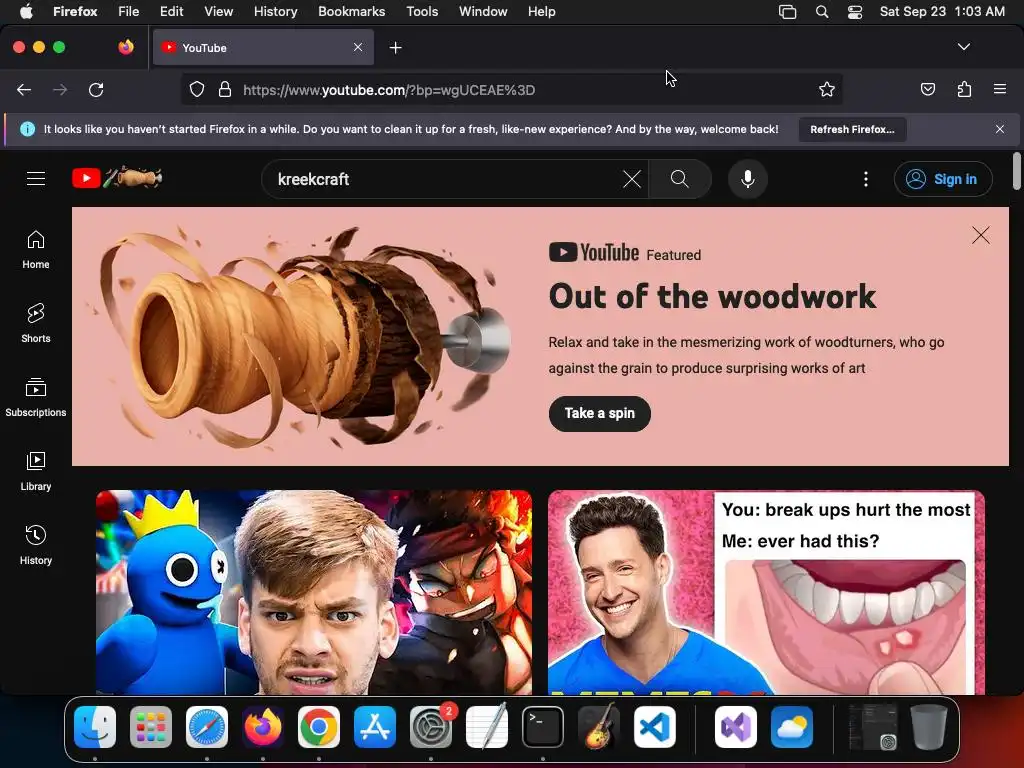Screen dimensions: 1024x768
Task: Open Launchpad from the dock
Action: coord(151,727)
